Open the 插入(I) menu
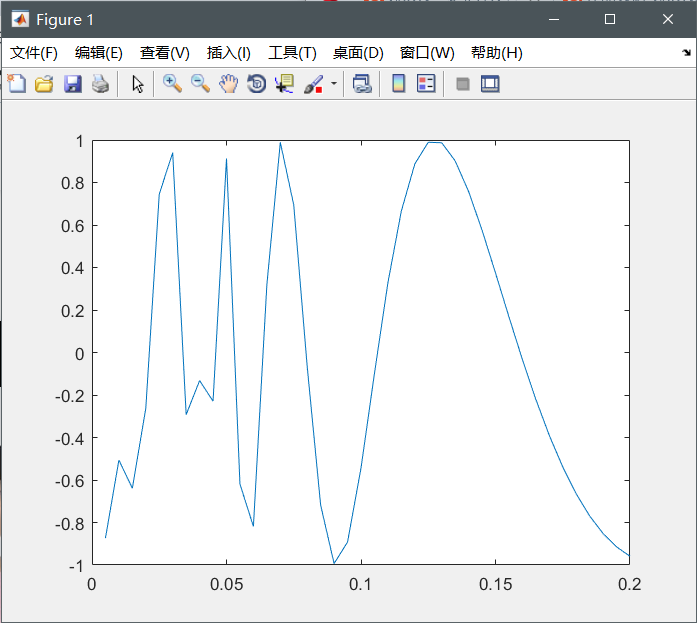Viewport: 697px width, 623px height. 228,53
